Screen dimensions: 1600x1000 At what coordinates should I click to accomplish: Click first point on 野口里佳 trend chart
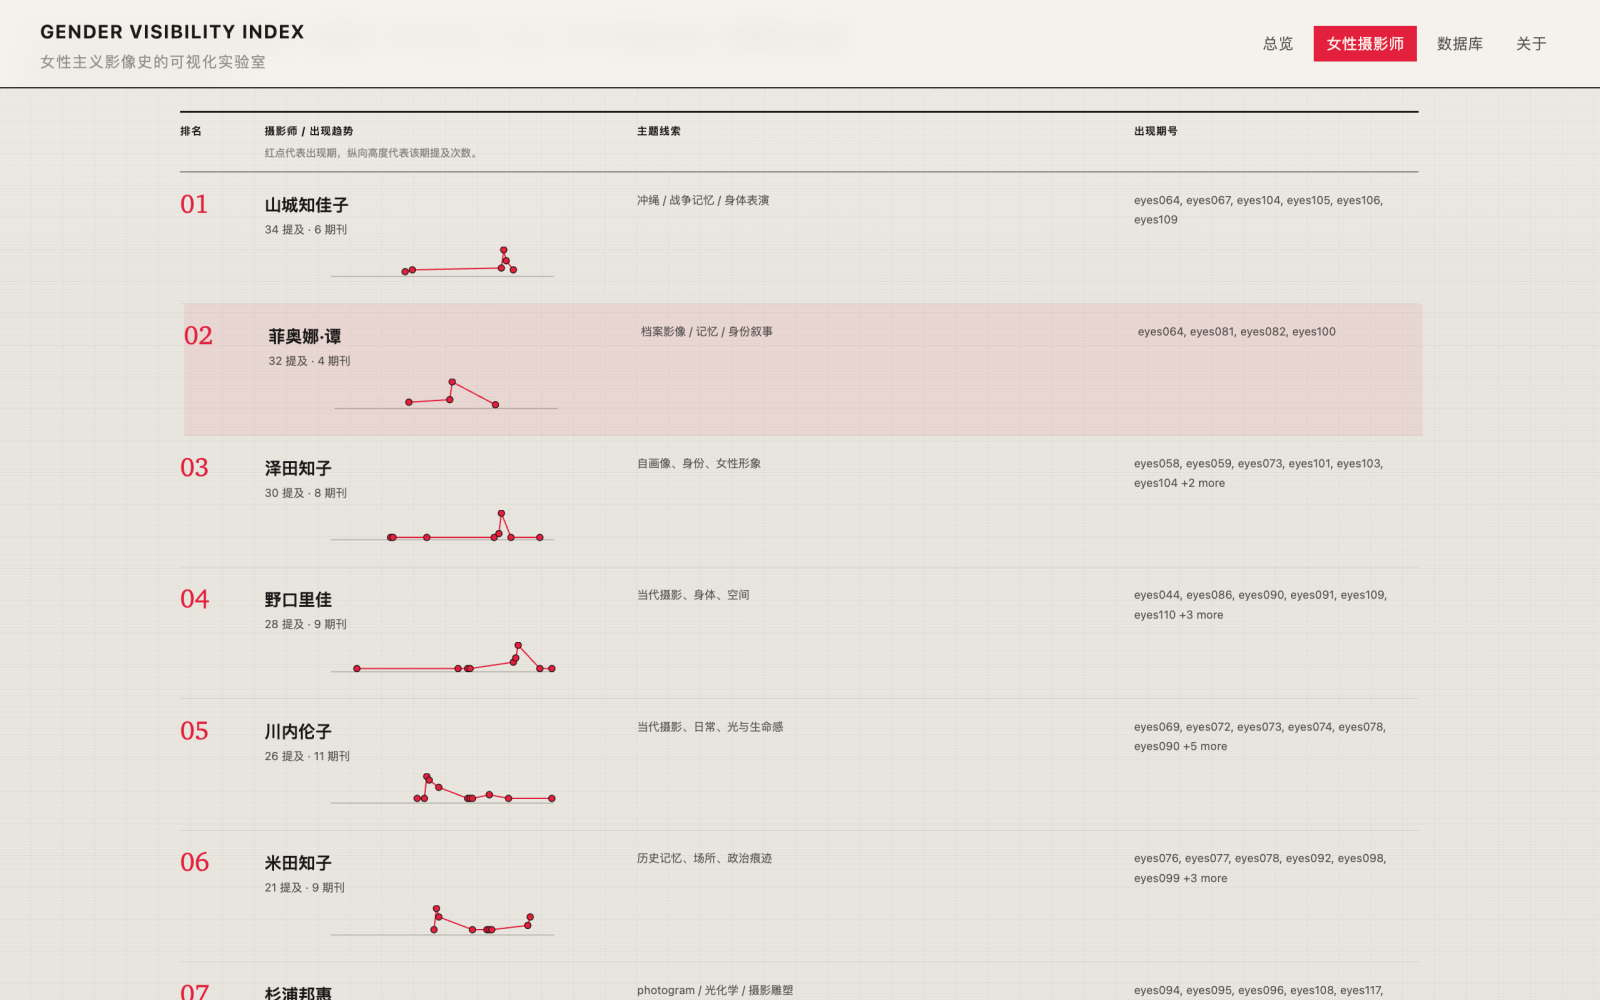pos(357,668)
